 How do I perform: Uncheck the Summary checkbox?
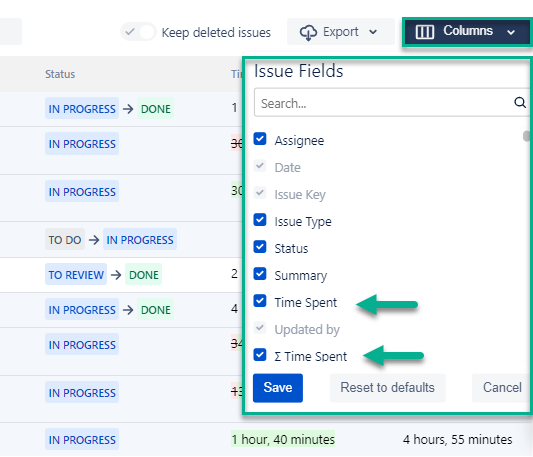pyautogui.click(x=260, y=274)
